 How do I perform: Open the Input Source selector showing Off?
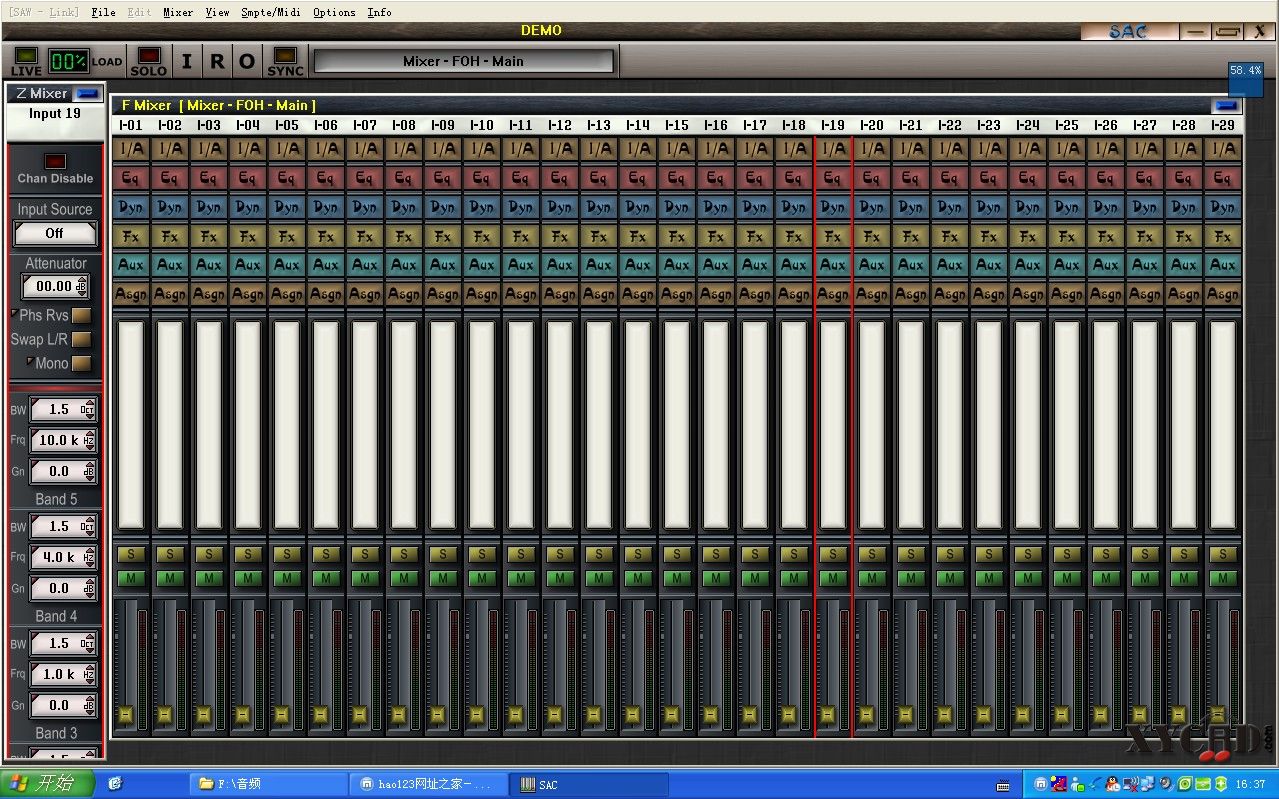(x=55, y=233)
